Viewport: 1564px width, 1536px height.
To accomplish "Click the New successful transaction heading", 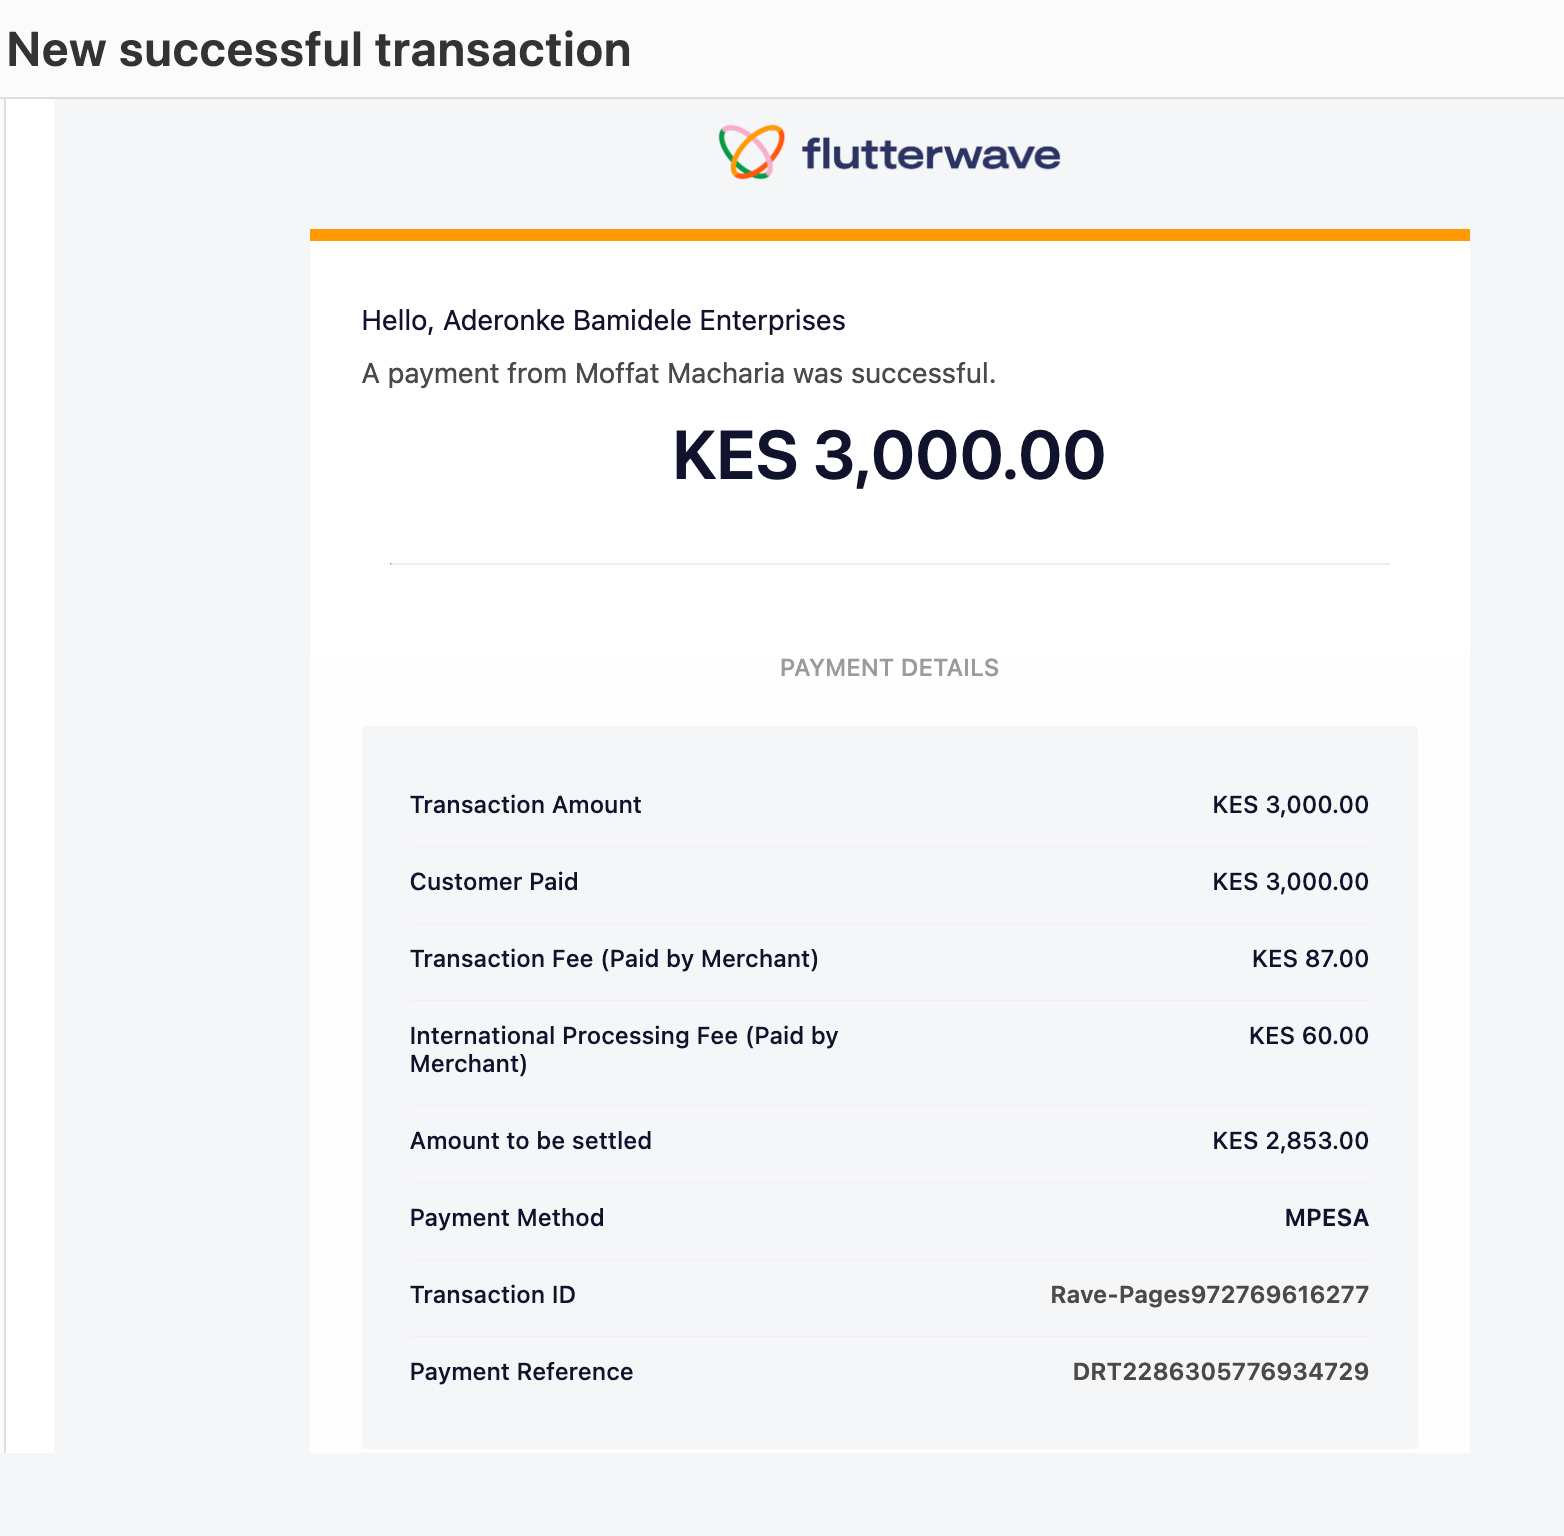I will click(x=319, y=50).
